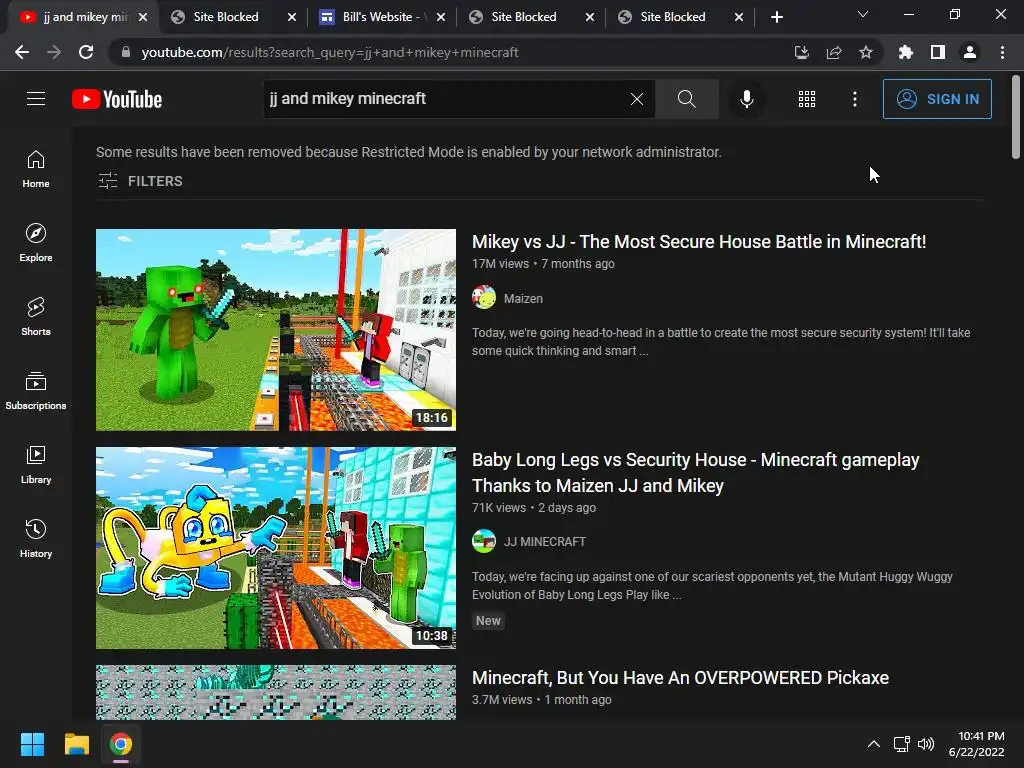The width and height of the screenshot is (1024, 768).
Task: Open Library in the sidebar
Action: [36, 464]
